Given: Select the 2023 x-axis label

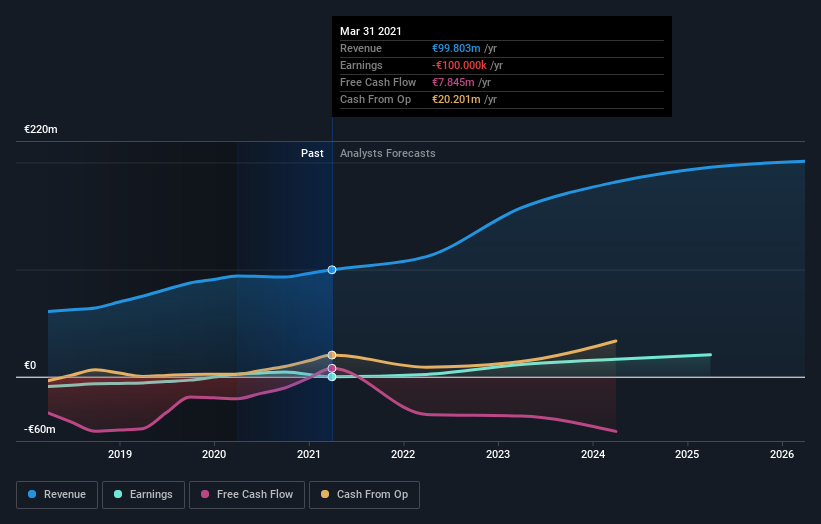Looking at the screenshot, I should (x=498, y=454).
